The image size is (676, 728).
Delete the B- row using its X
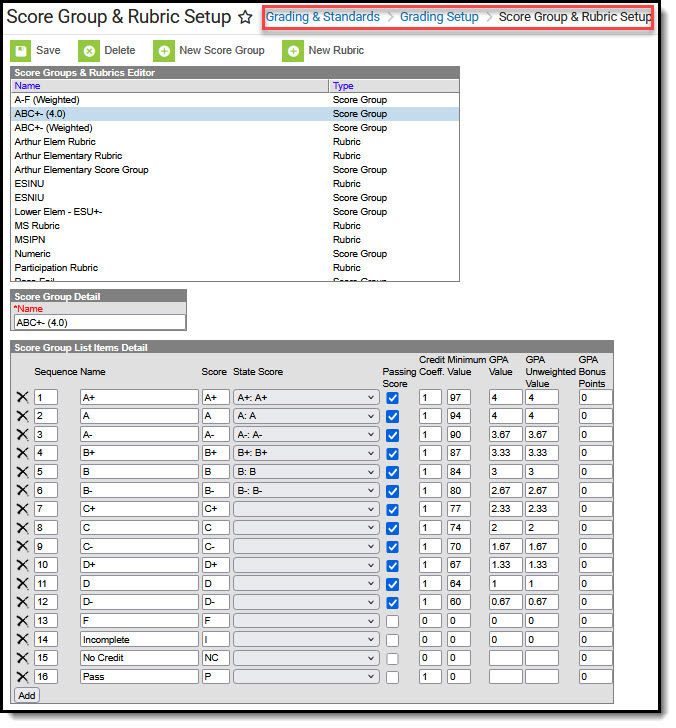22,490
